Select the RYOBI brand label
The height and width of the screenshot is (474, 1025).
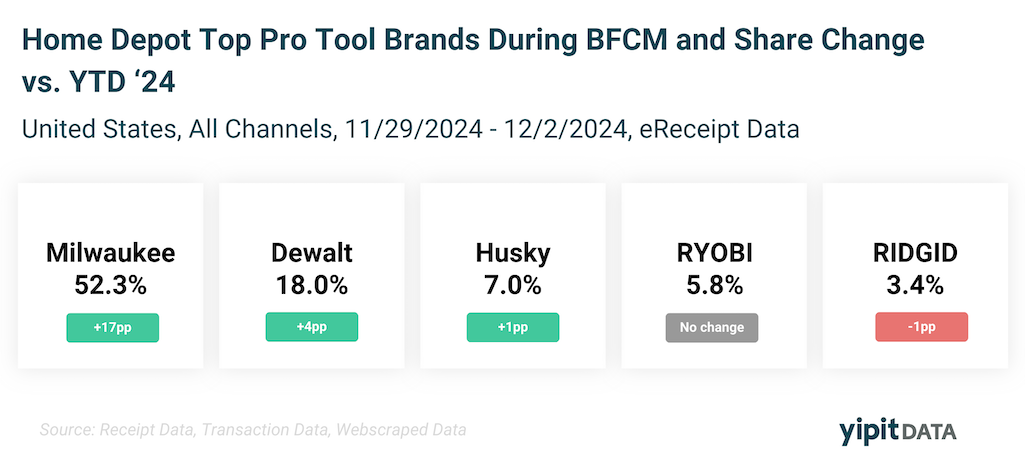714,254
